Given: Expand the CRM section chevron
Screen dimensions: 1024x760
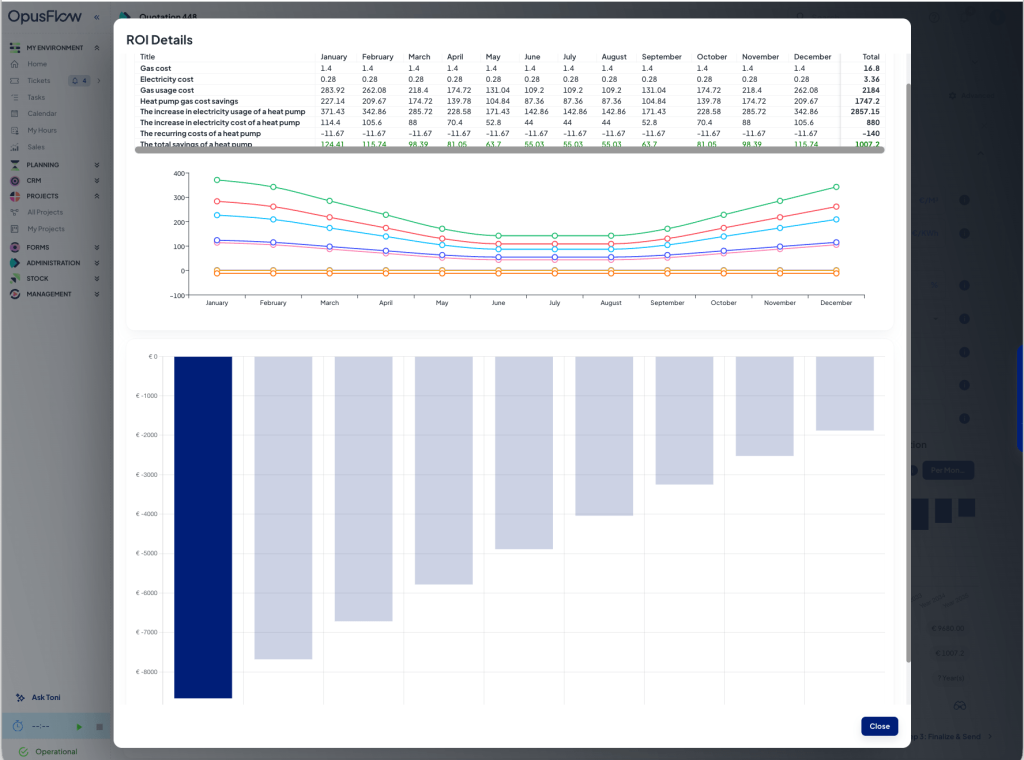Looking at the screenshot, I should point(97,181).
